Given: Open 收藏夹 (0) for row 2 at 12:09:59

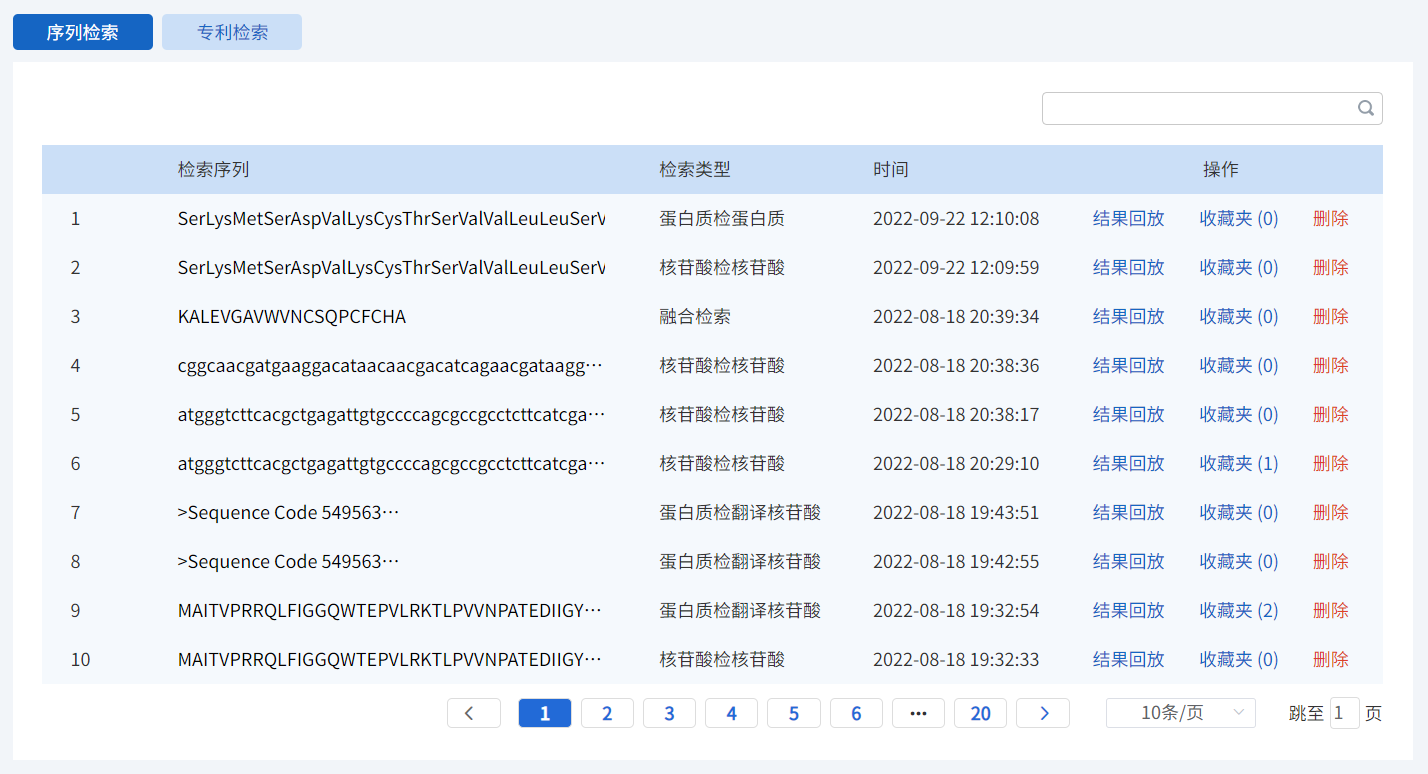Looking at the screenshot, I should [x=1239, y=267].
